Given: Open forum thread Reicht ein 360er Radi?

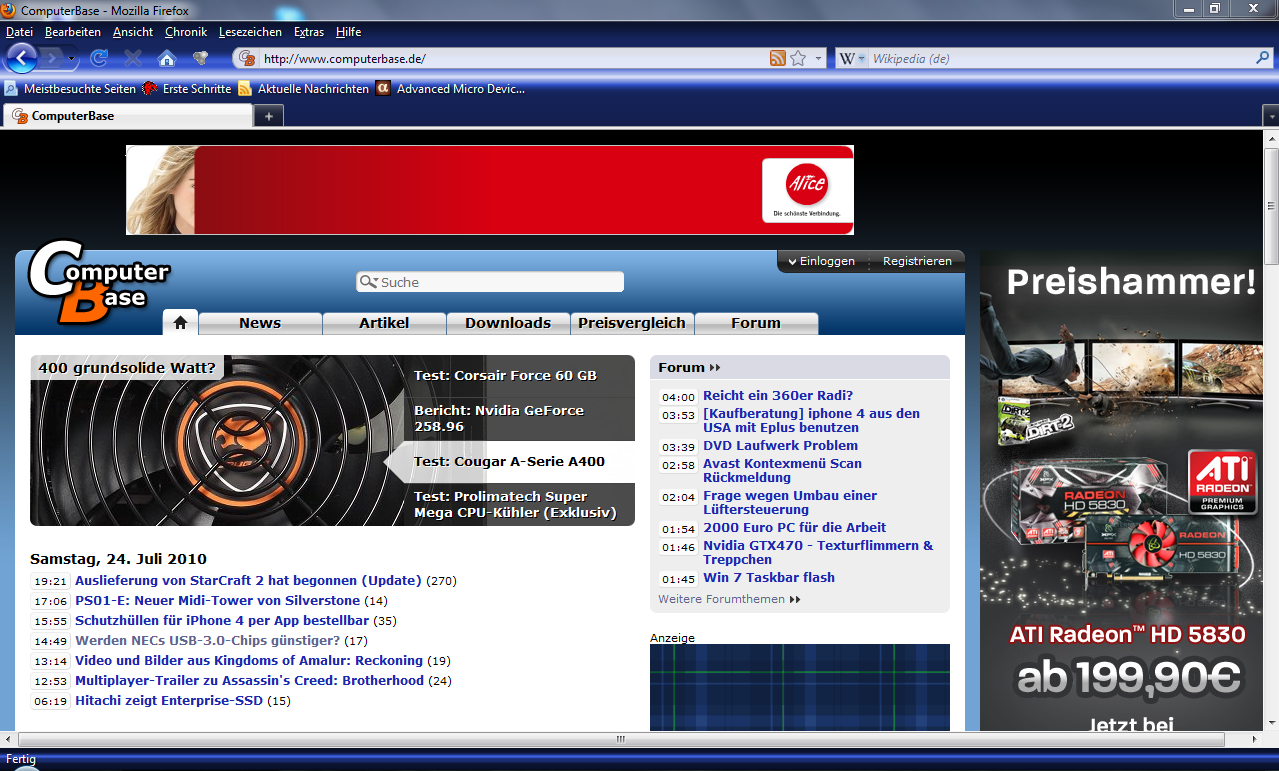Looking at the screenshot, I should click(778, 396).
